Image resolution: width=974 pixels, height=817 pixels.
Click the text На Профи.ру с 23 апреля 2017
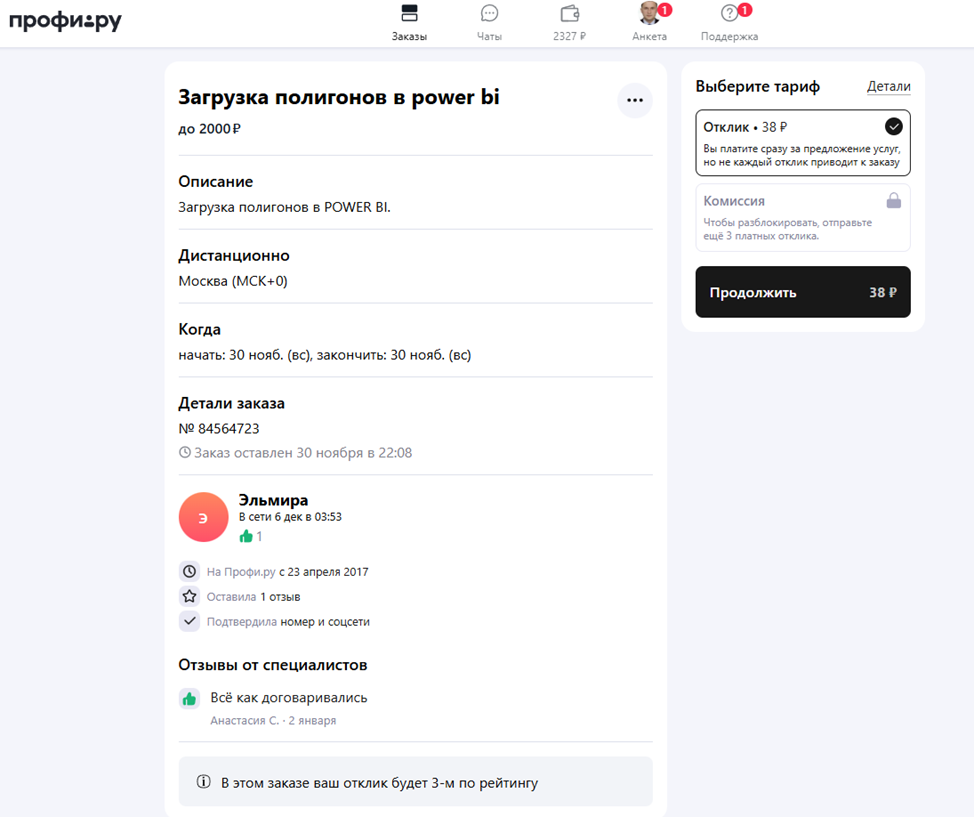[x=288, y=572]
